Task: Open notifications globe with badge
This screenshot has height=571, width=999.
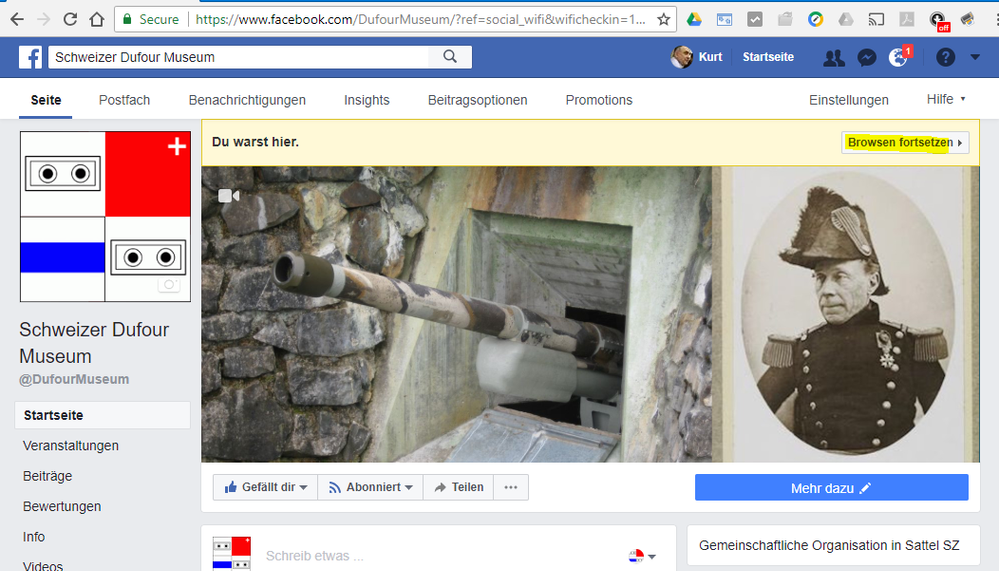Action: point(900,57)
